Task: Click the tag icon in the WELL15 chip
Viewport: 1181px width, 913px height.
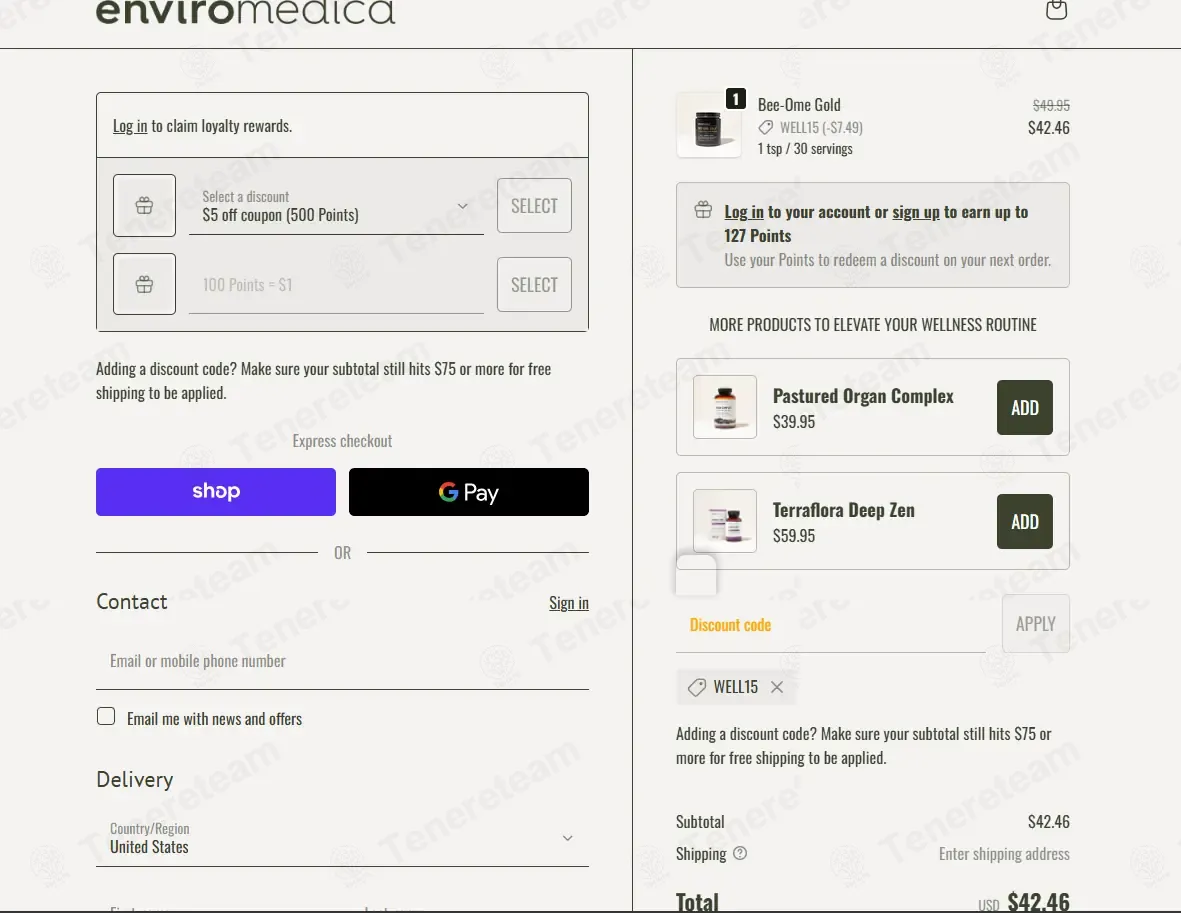Action: (x=697, y=687)
